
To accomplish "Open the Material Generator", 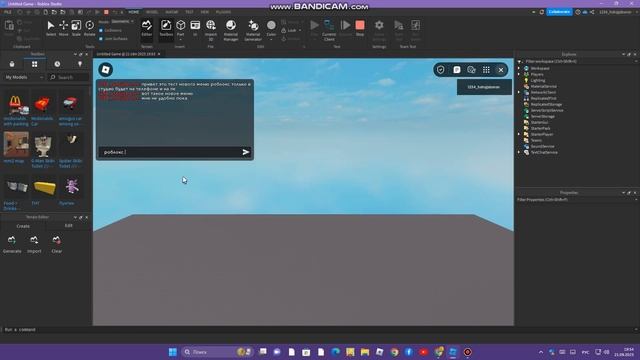I will pos(253,30).
